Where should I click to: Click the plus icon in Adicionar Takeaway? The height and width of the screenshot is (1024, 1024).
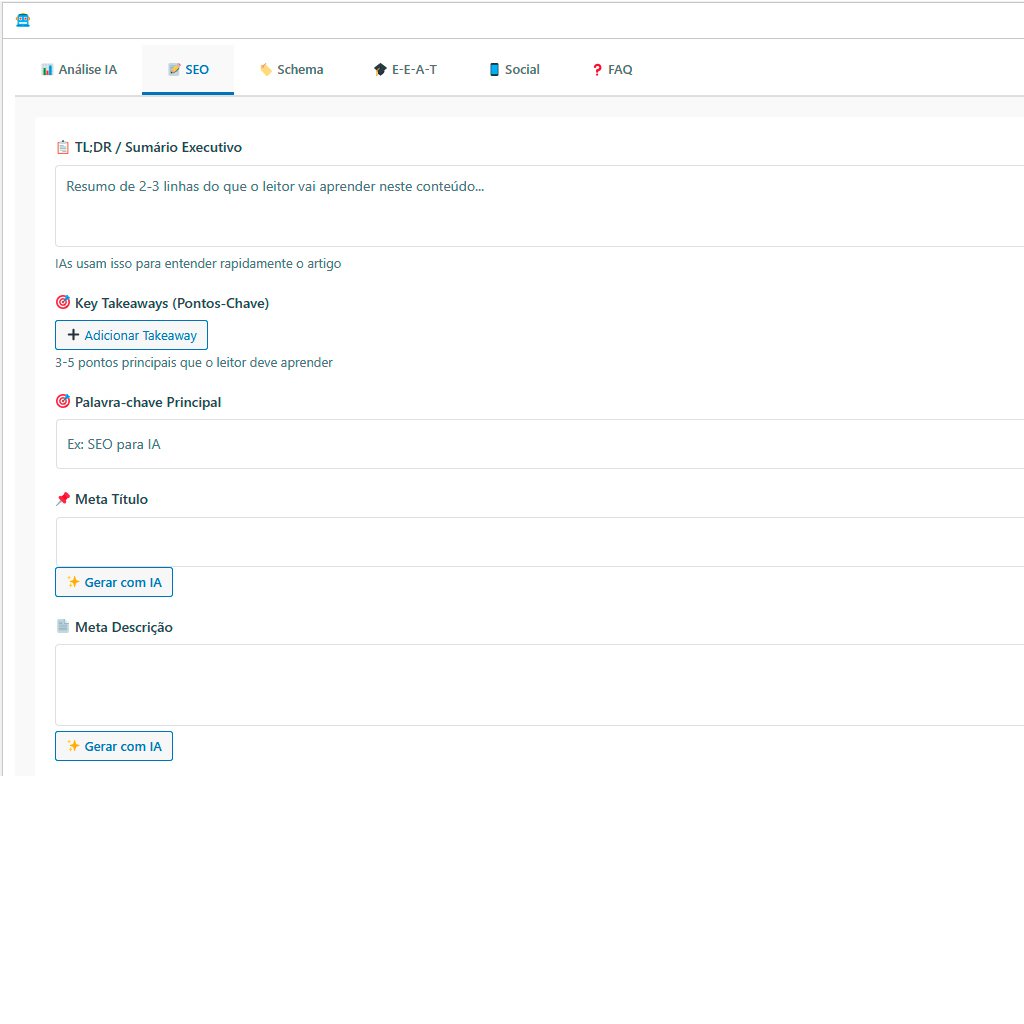(x=73, y=335)
